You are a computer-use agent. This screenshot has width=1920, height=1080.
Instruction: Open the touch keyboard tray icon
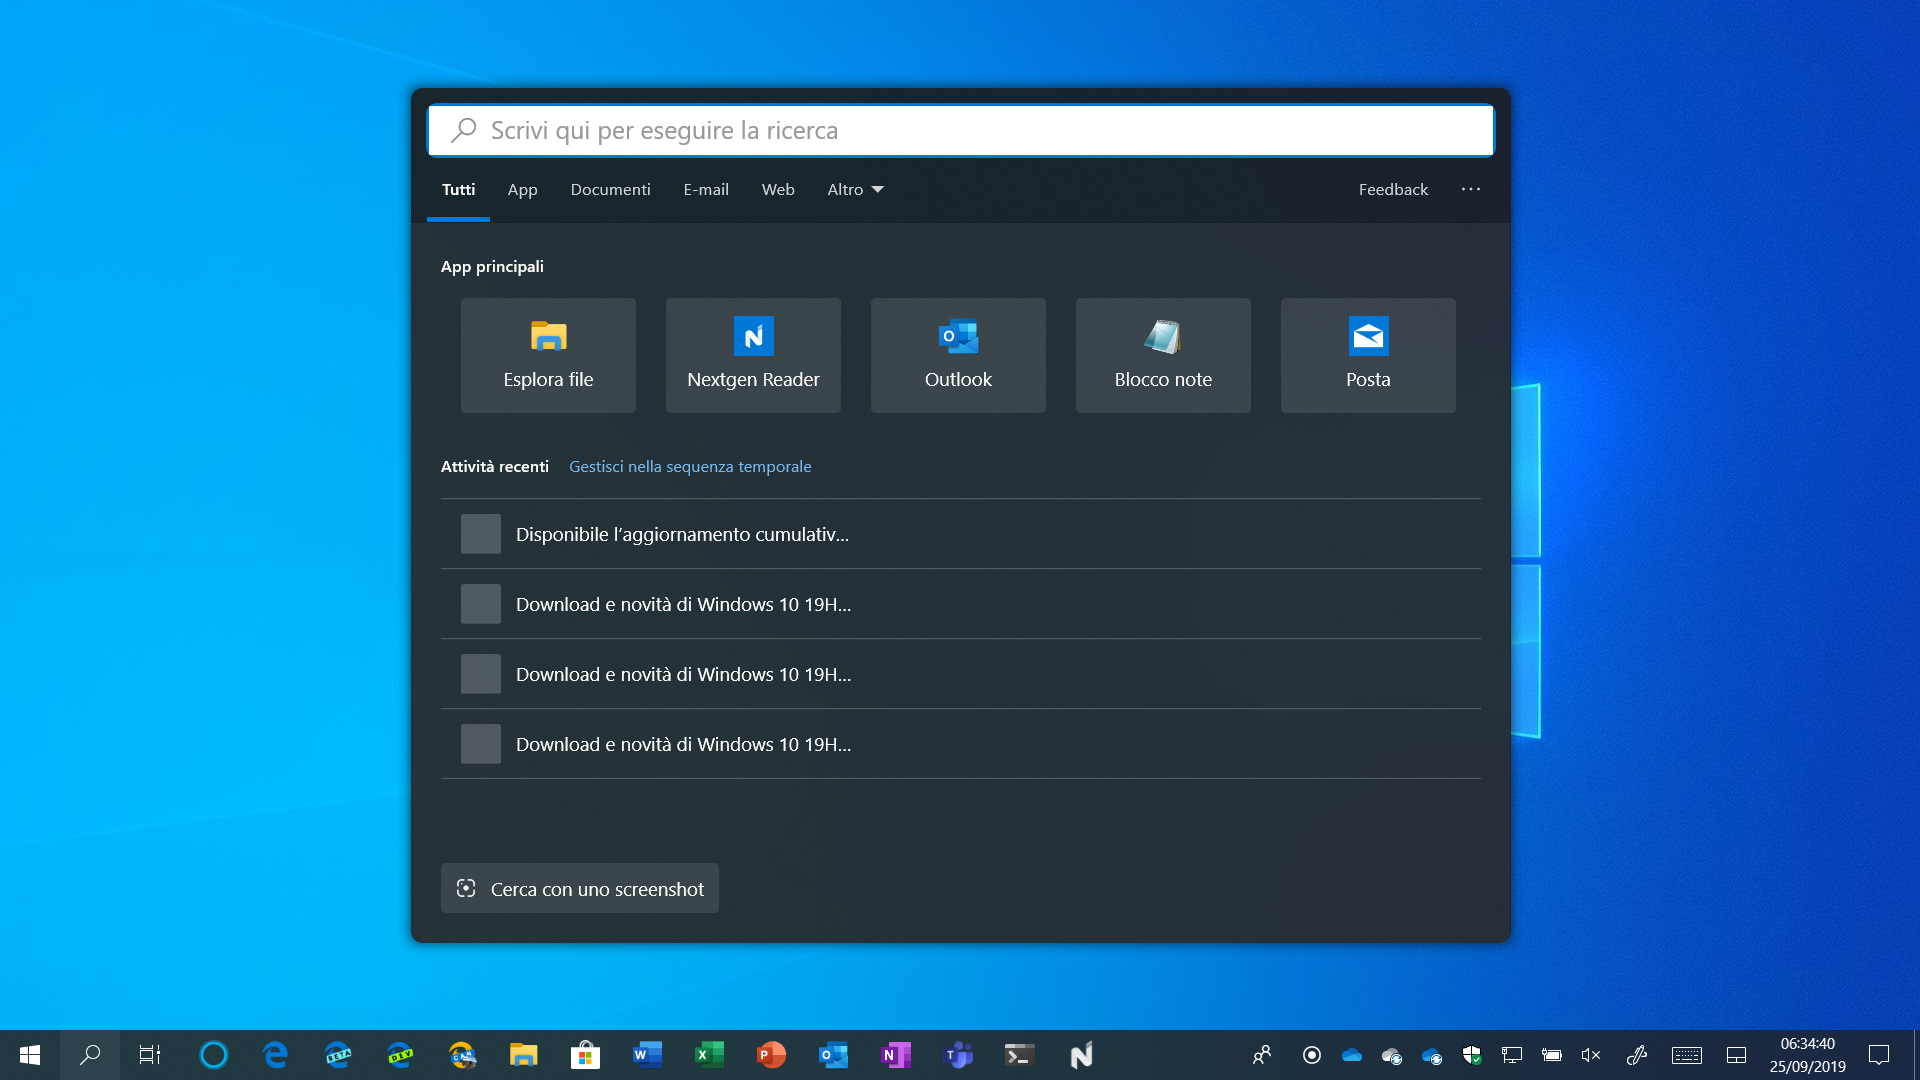click(1687, 1055)
